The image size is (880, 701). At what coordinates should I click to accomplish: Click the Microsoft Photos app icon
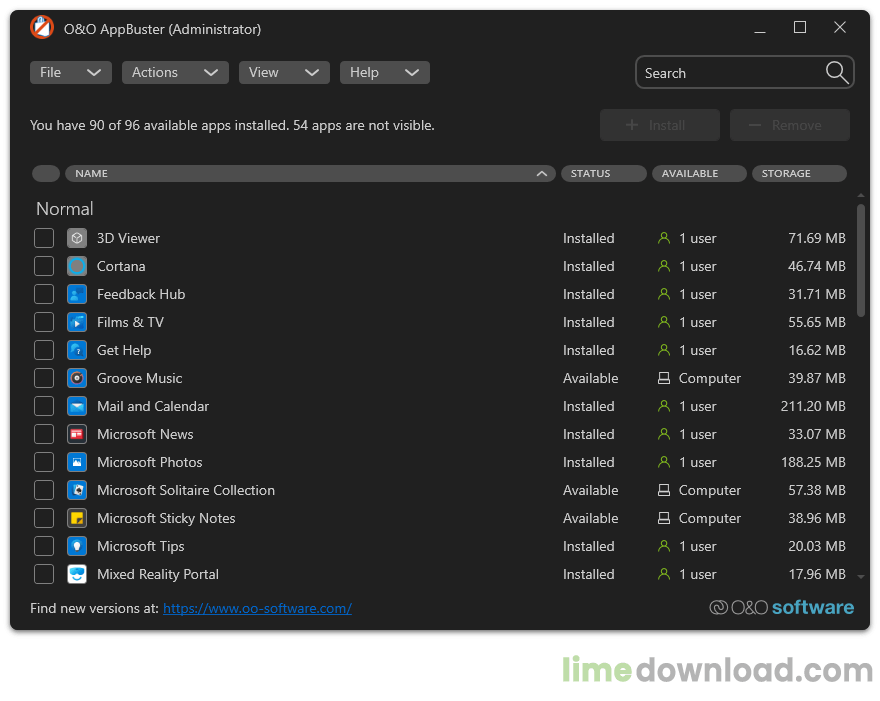(x=77, y=462)
